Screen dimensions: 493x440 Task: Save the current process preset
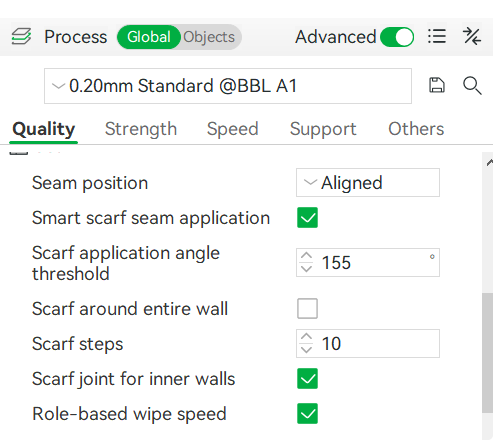(x=437, y=85)
